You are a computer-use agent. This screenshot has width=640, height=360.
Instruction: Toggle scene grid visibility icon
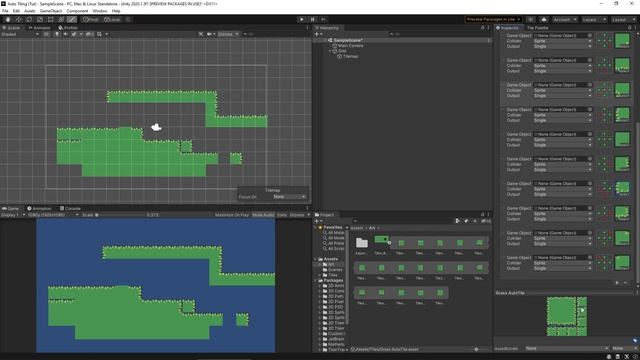point(99,34)
